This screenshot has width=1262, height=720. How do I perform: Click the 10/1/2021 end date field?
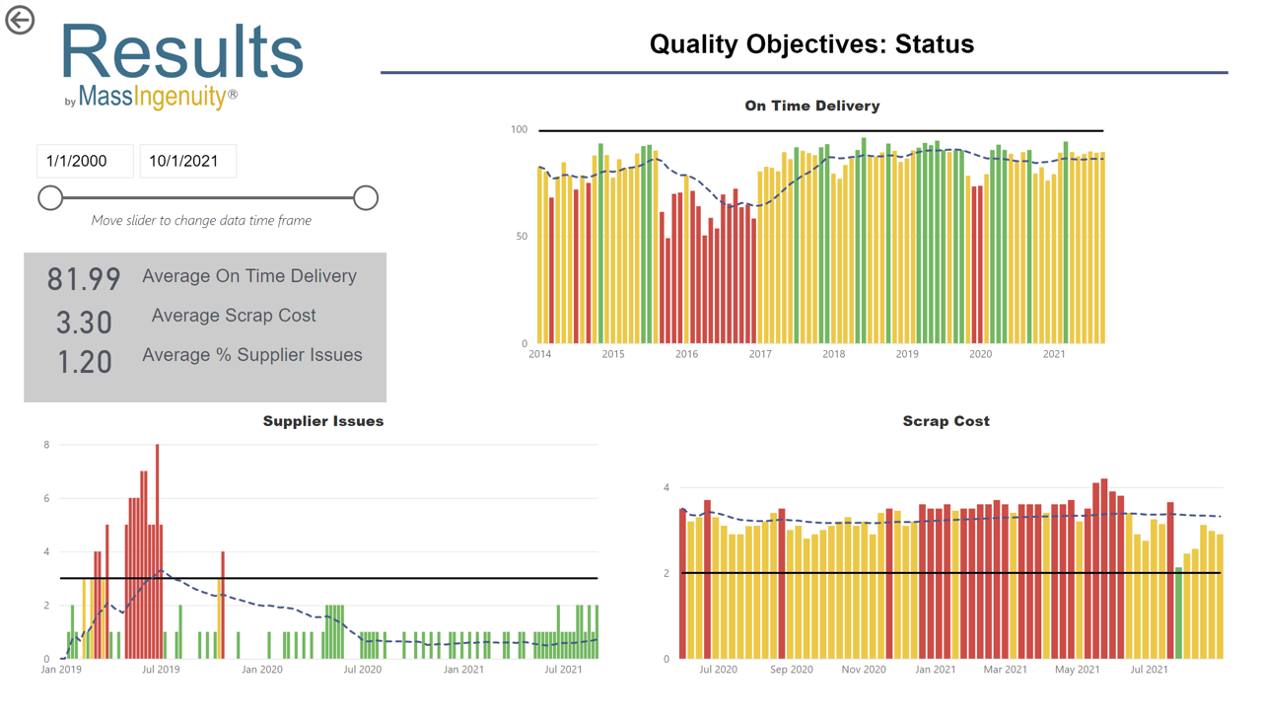point(188,160)
